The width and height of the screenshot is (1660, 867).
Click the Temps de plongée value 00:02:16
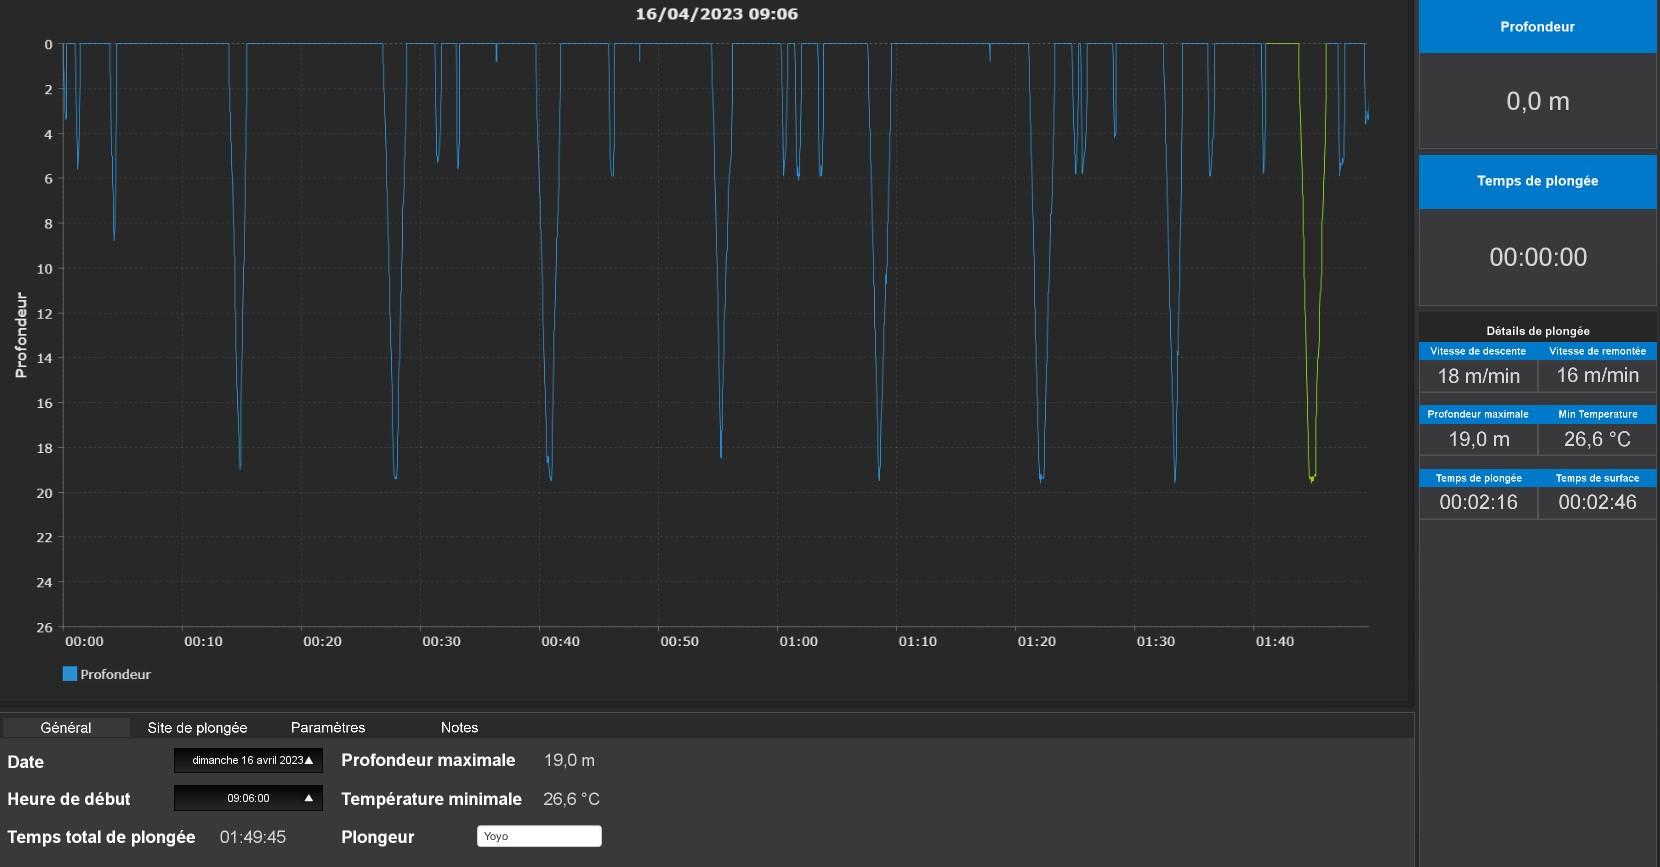[x=1478, y=502]
